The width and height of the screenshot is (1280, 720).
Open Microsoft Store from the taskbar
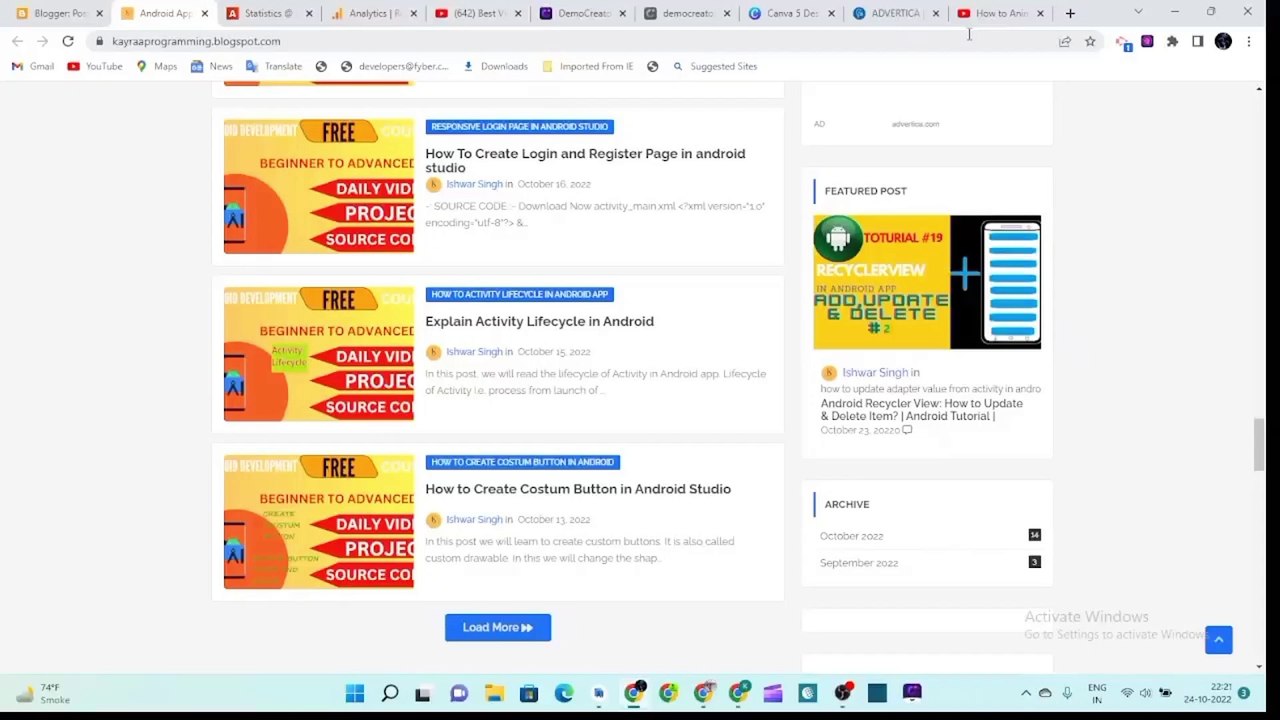coord(529,693)
